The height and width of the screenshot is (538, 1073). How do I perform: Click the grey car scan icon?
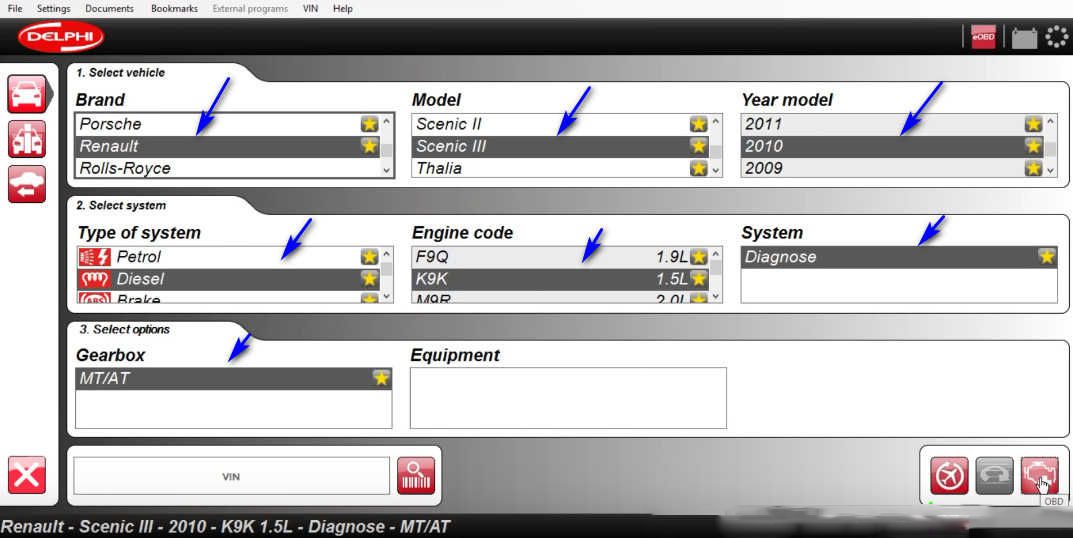[x=994, y=476]
